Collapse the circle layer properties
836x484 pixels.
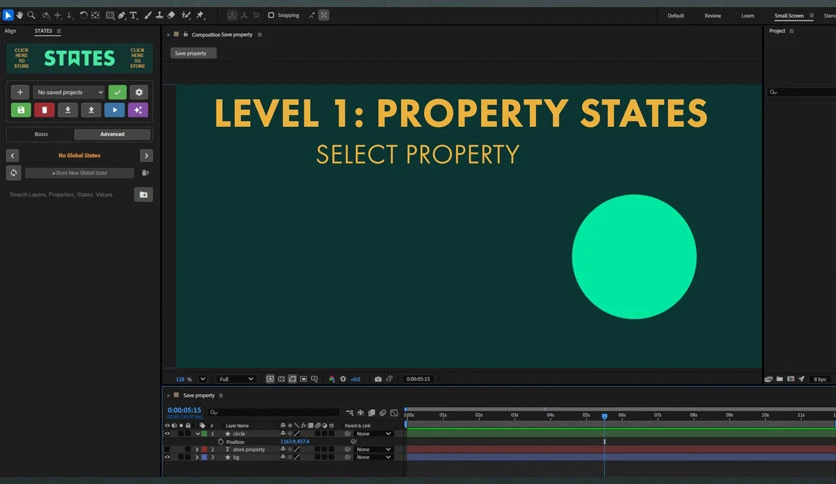click(197, 434)
